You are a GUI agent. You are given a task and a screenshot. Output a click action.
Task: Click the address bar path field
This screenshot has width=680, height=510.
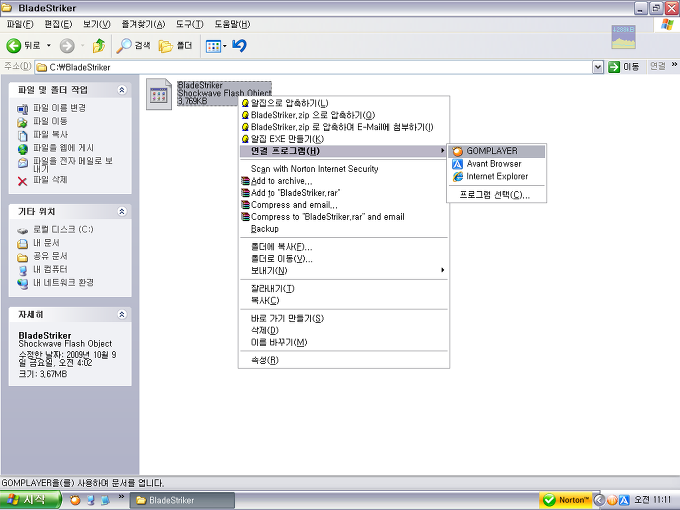click(313, 67)
